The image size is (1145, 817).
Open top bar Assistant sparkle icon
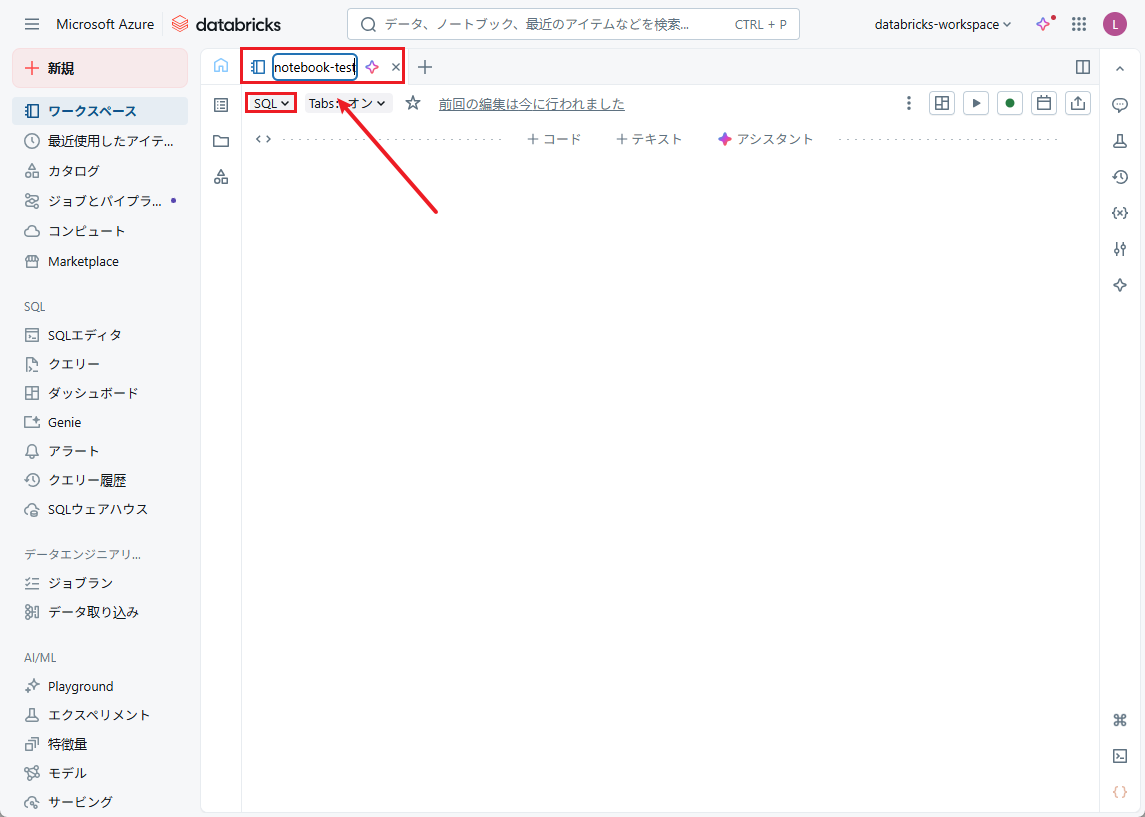[x=1044, y=24]
